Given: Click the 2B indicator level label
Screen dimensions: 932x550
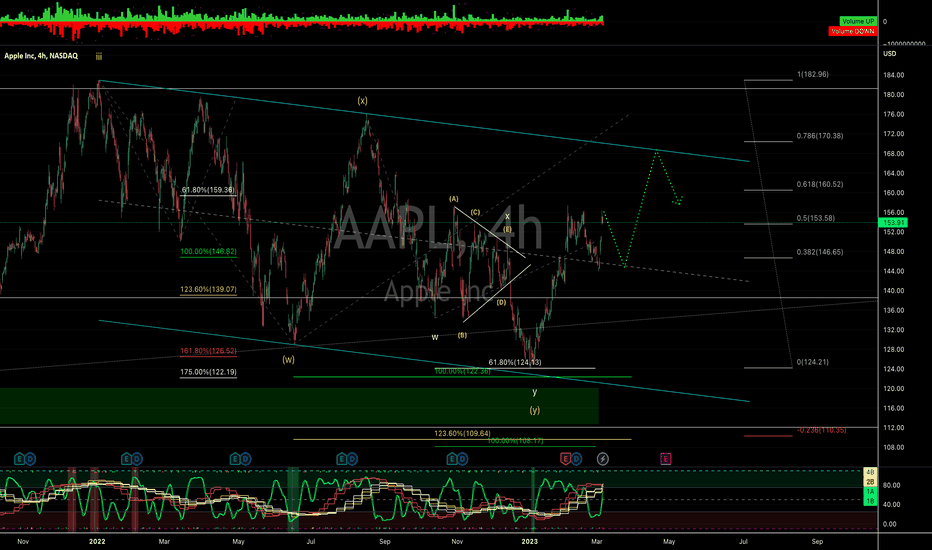Looking at the screenshot, I should pyautogui.click(x=870, y=482).
